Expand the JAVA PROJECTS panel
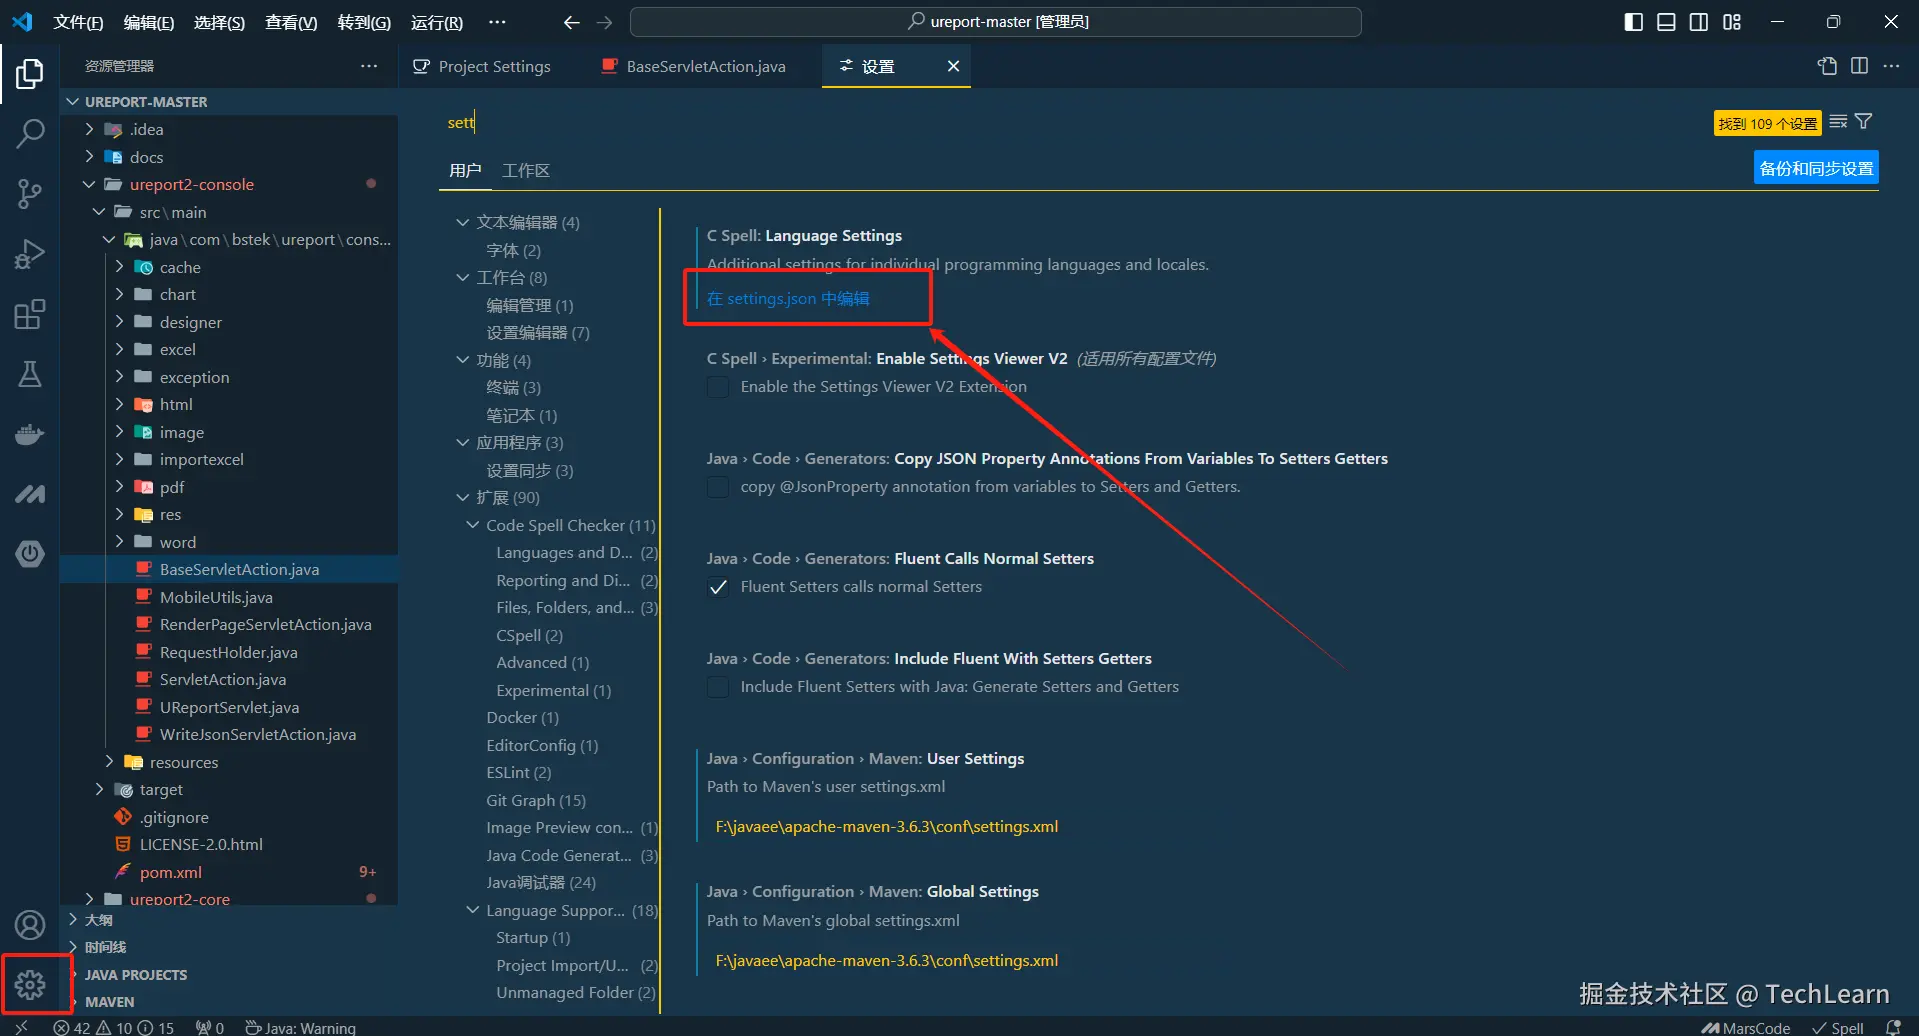Image resolution: width=1919 pixels, height=1036 pixels. click(x=229, y=975)
